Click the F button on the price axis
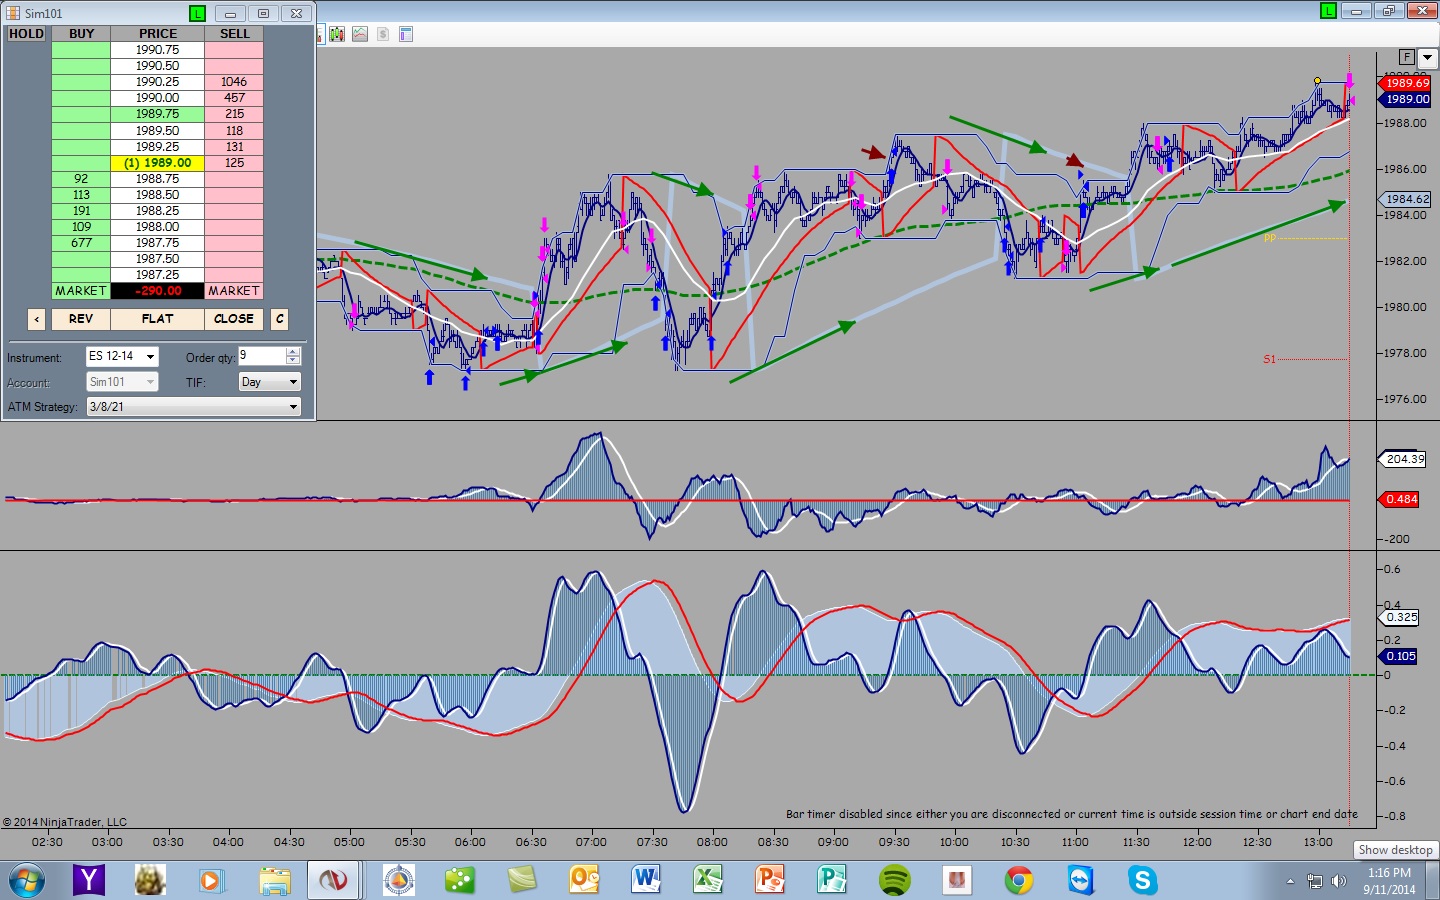The width and height of the screenshot is (1440, 900). coord(1407,57)
